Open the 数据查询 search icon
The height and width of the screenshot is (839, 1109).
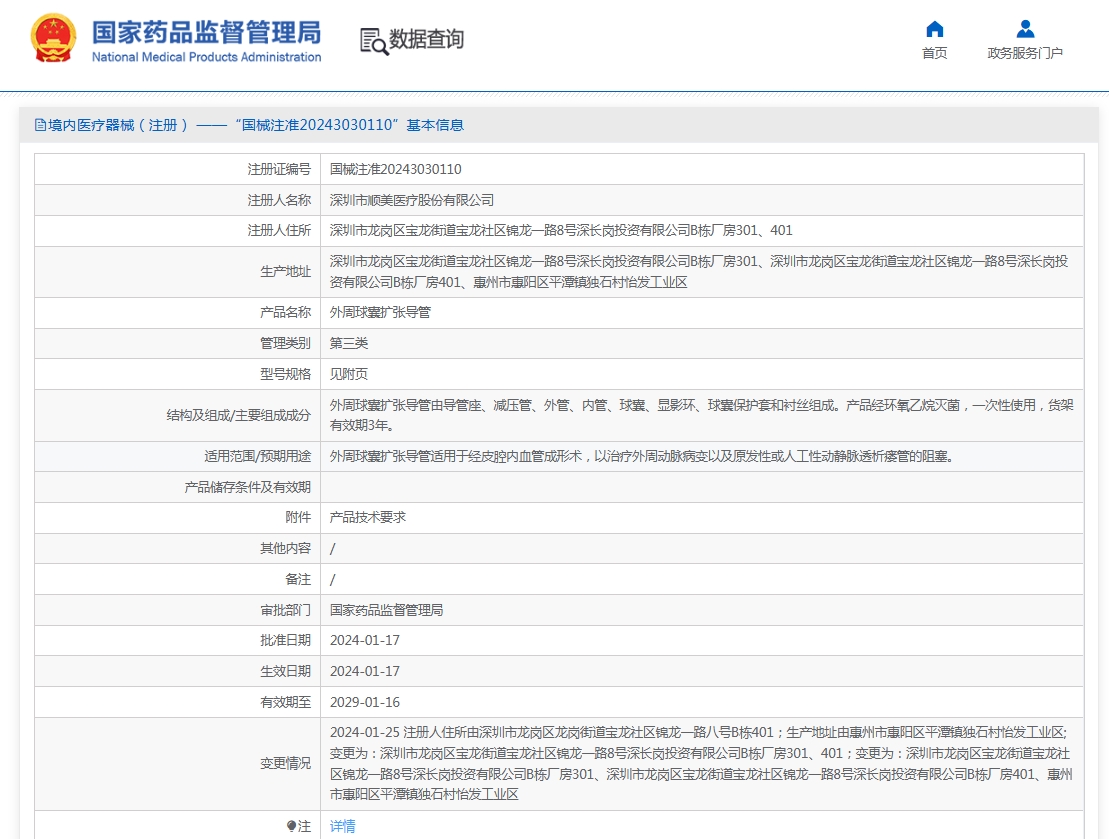(x=374, y=41)
